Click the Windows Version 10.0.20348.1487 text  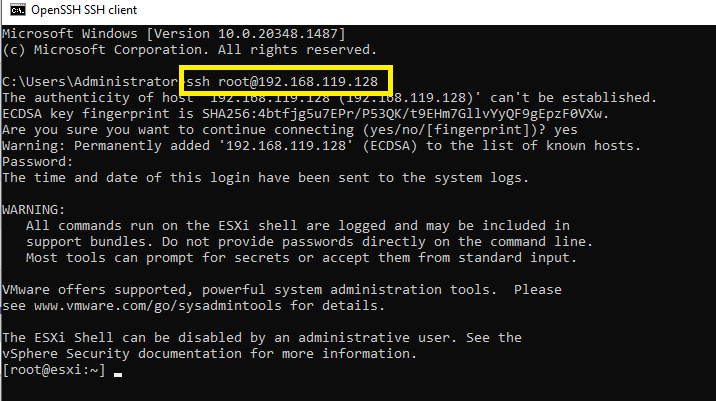coord(246,34)
